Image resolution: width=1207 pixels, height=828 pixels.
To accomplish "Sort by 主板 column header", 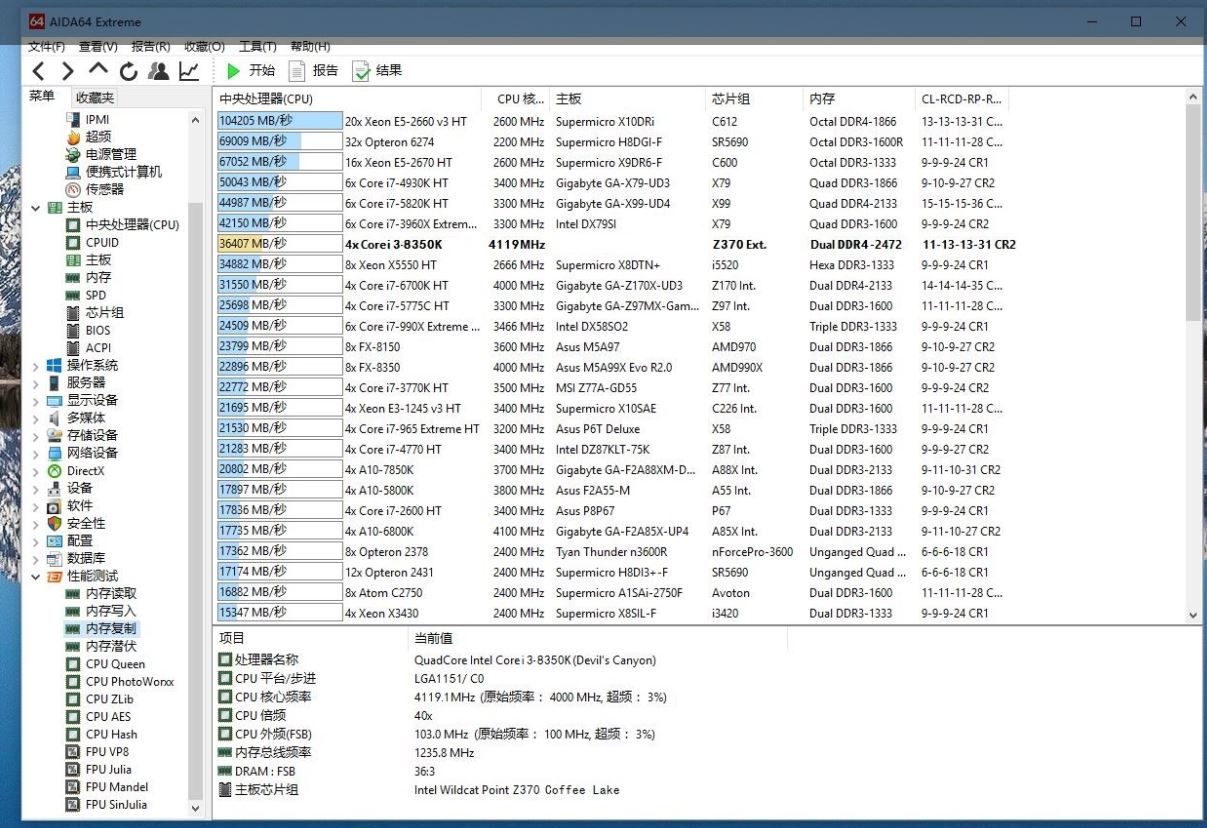I will (629, 99).
